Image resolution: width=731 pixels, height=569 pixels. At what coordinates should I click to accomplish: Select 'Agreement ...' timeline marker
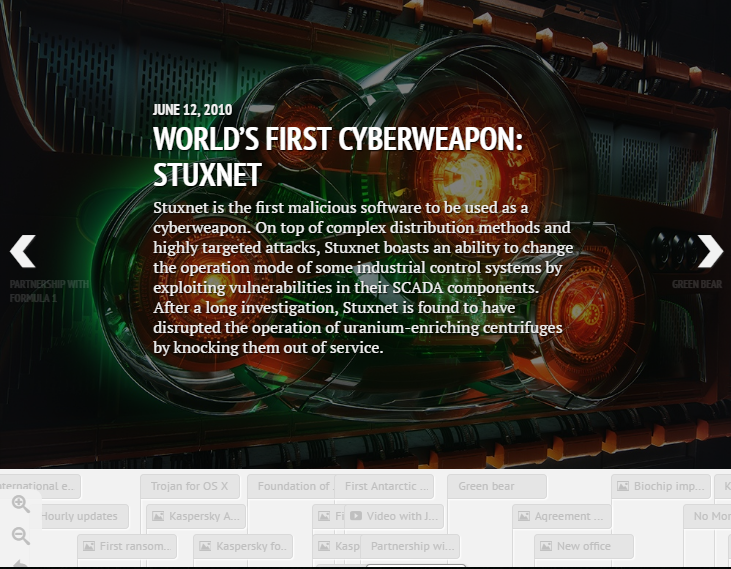pyautogui.click(x=562, y=516)
